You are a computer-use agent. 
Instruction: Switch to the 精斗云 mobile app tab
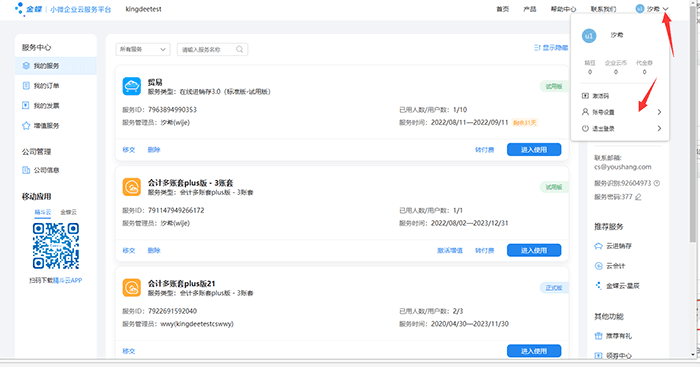click(x=43, y=212)
